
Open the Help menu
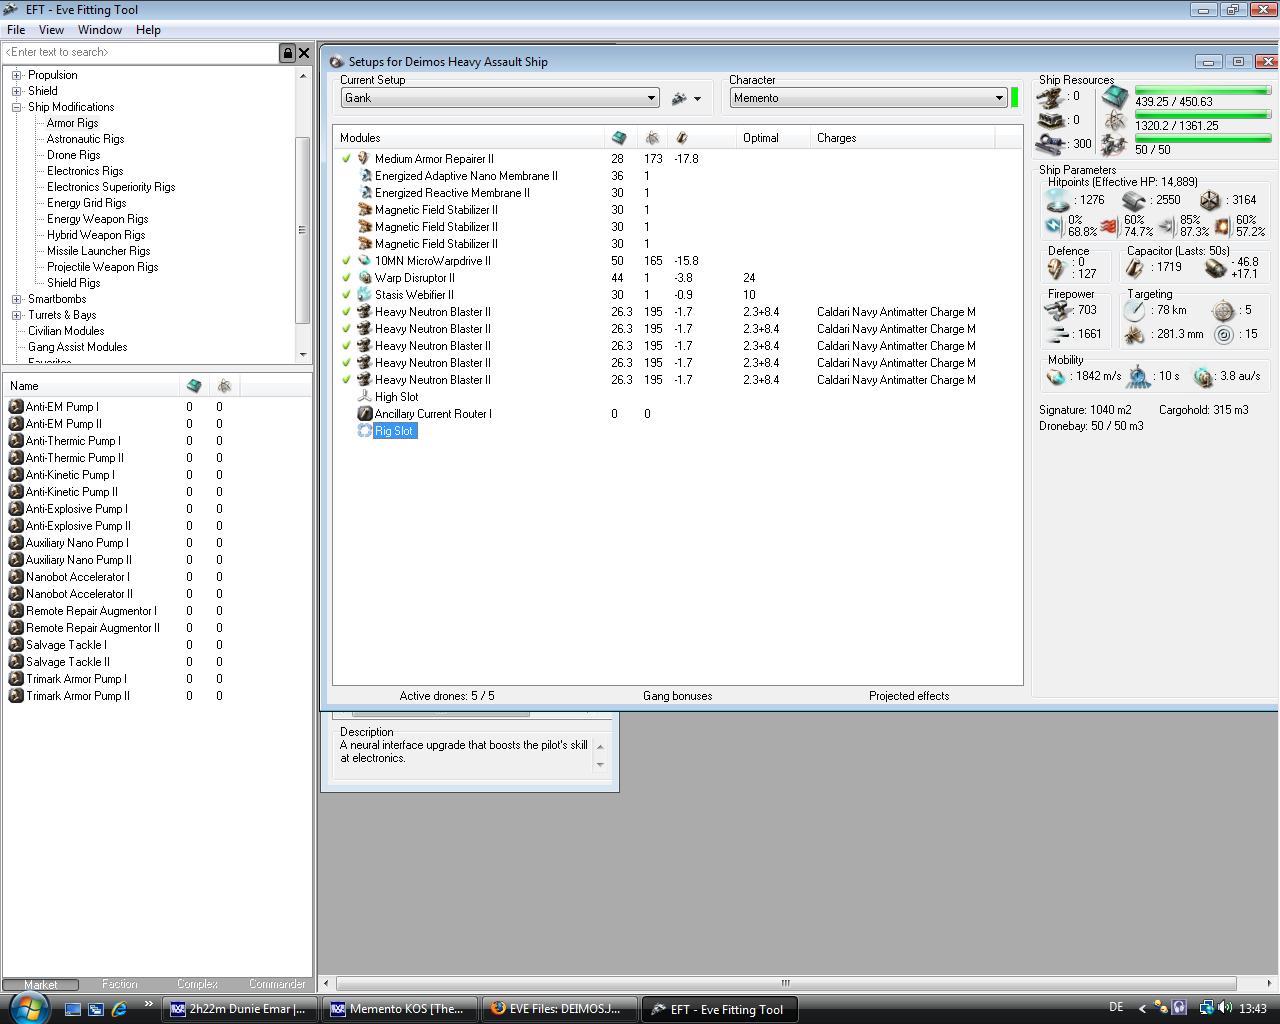coord(148,30)
